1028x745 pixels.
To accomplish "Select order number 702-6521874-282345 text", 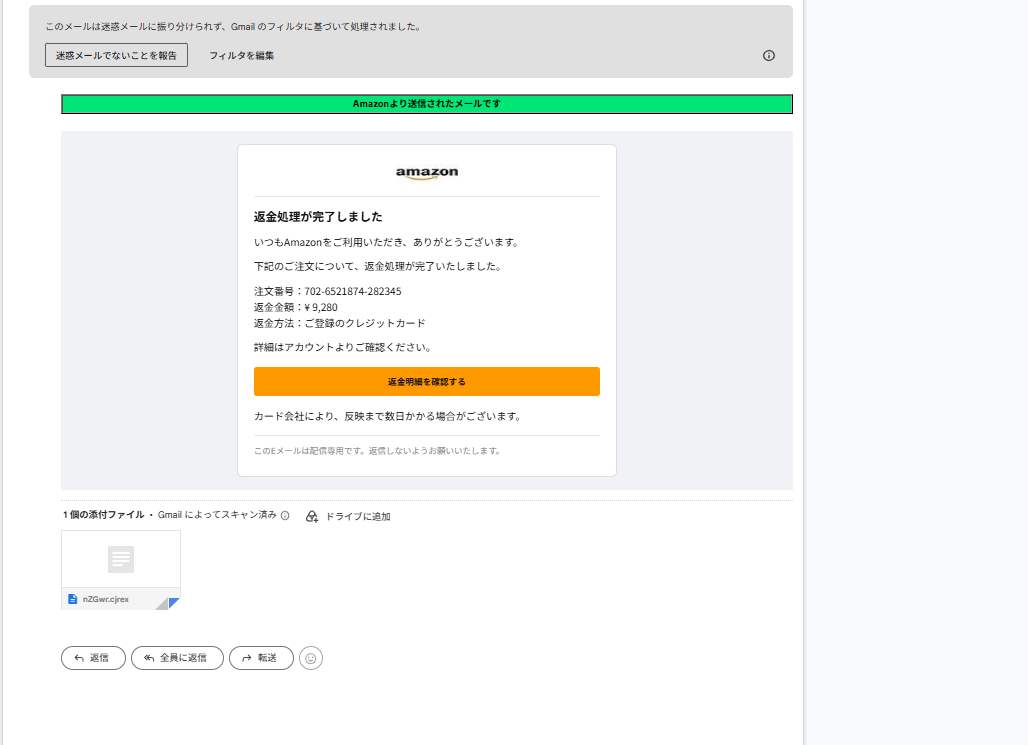I will tap(353, 291).
